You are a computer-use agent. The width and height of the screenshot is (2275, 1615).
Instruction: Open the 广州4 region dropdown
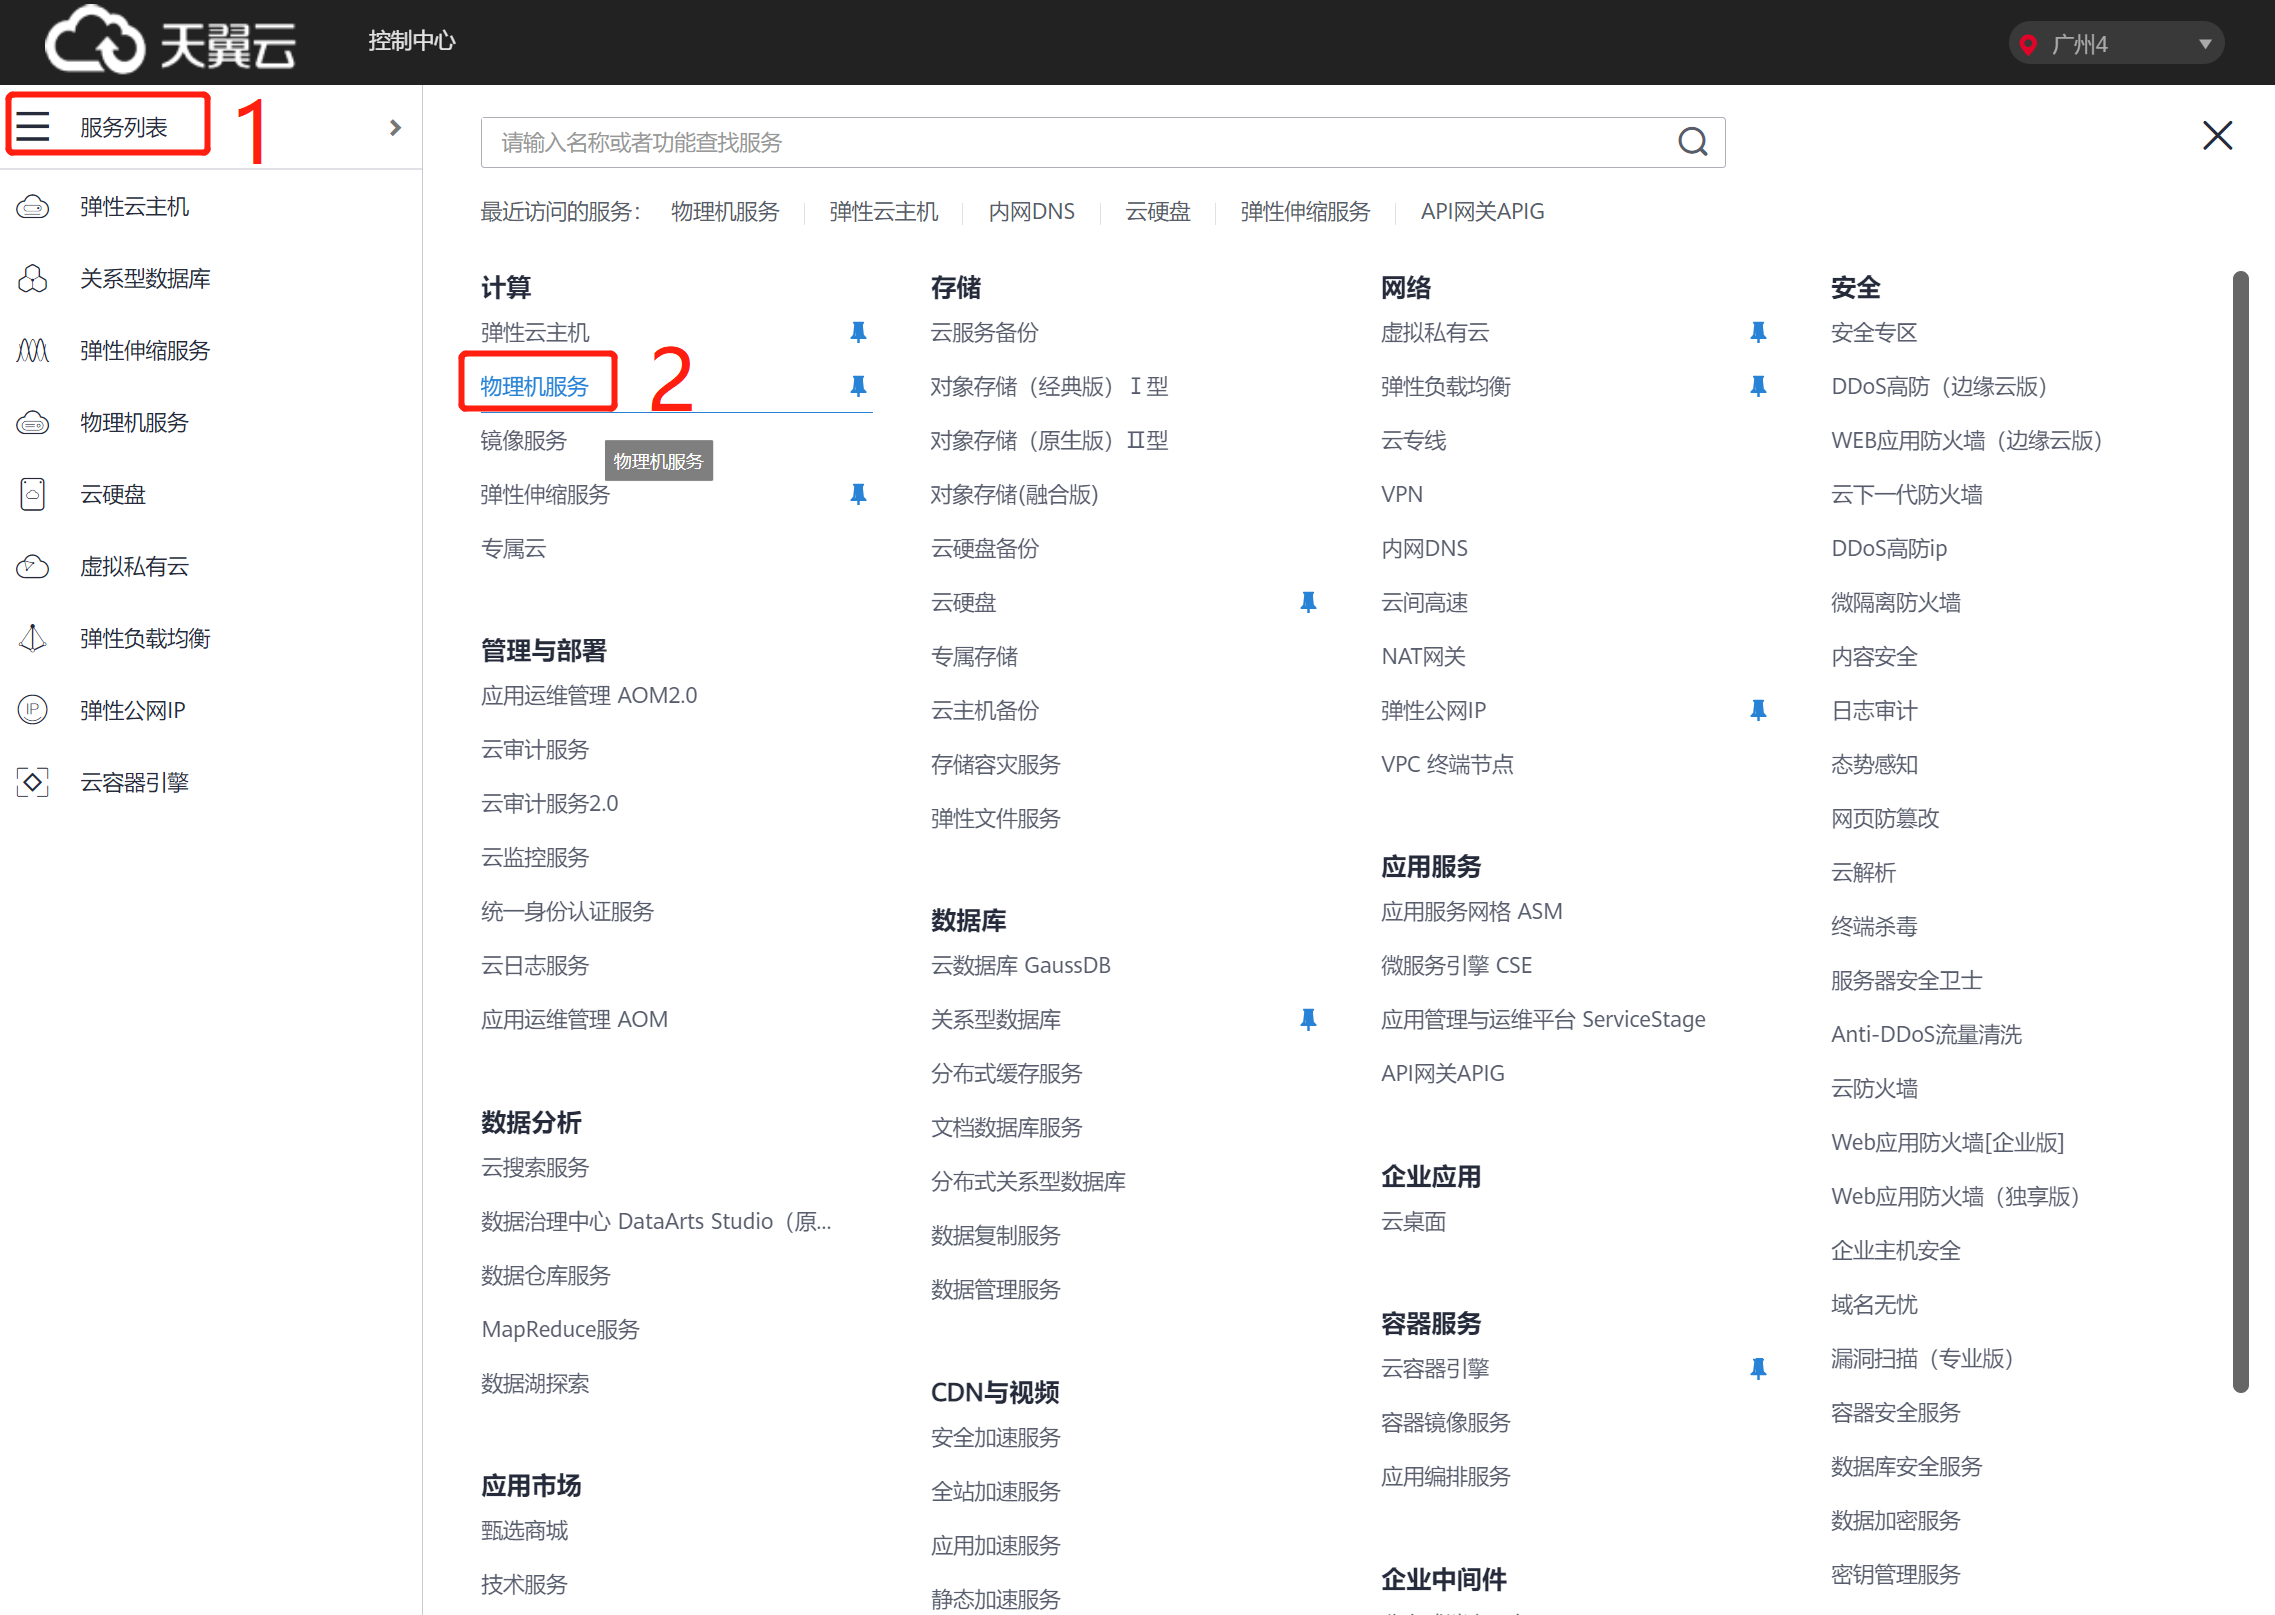pyautogui.click(x=2116, y=44)
